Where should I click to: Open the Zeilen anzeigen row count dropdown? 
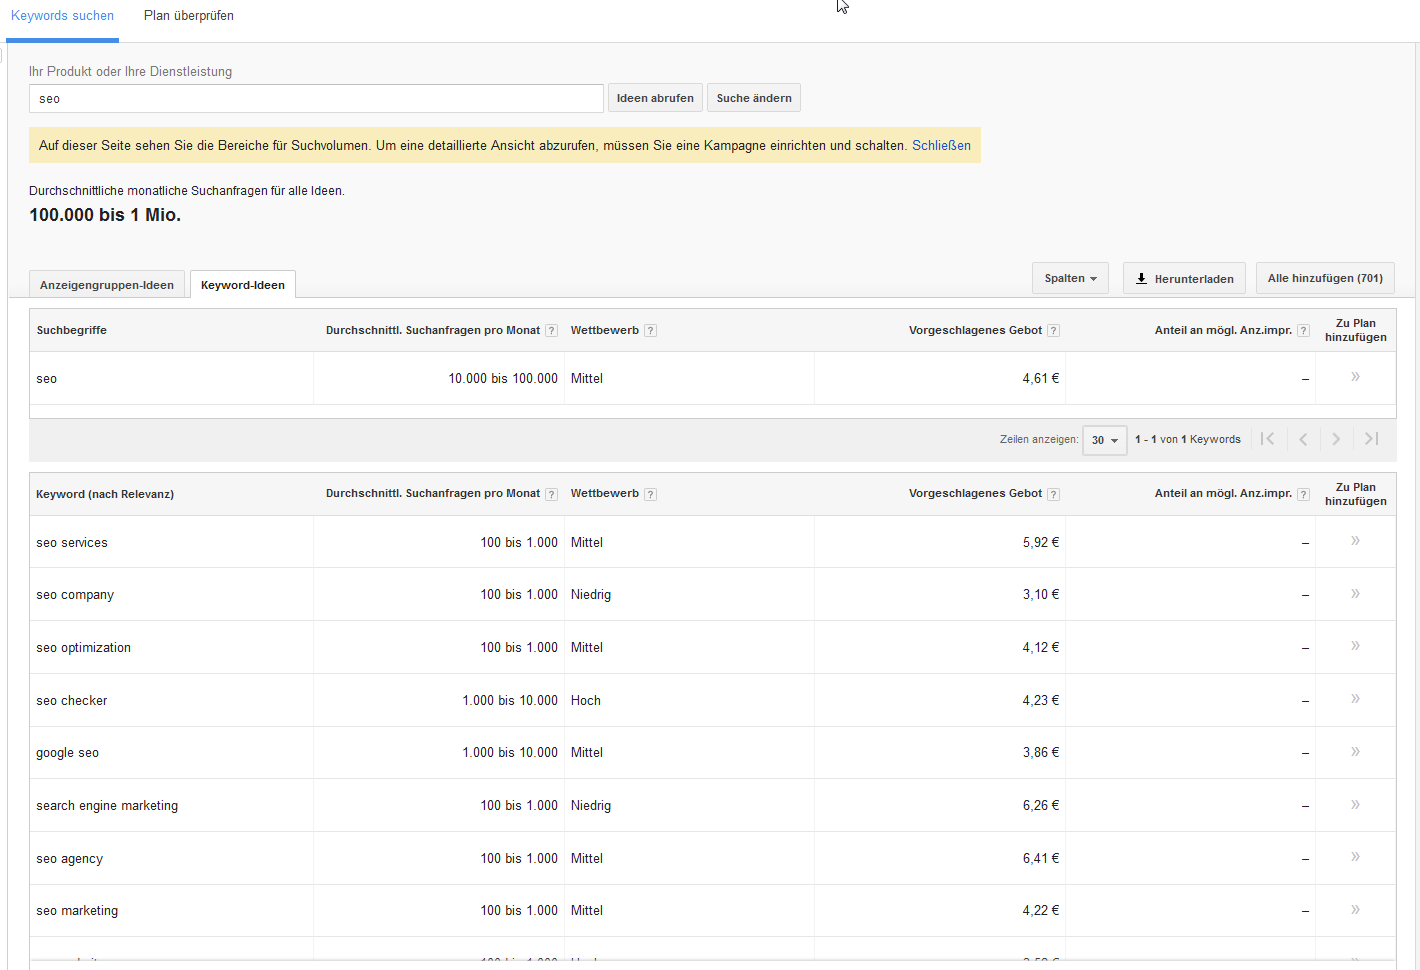point(1104,439)
